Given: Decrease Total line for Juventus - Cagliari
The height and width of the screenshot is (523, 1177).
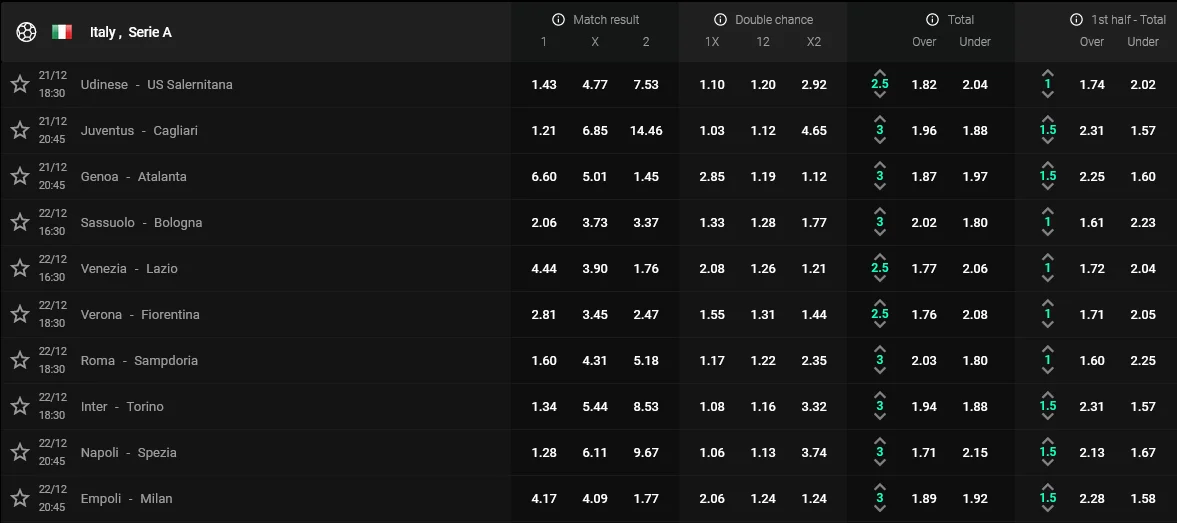Looking at the screenshot, I should coord(880,142).
